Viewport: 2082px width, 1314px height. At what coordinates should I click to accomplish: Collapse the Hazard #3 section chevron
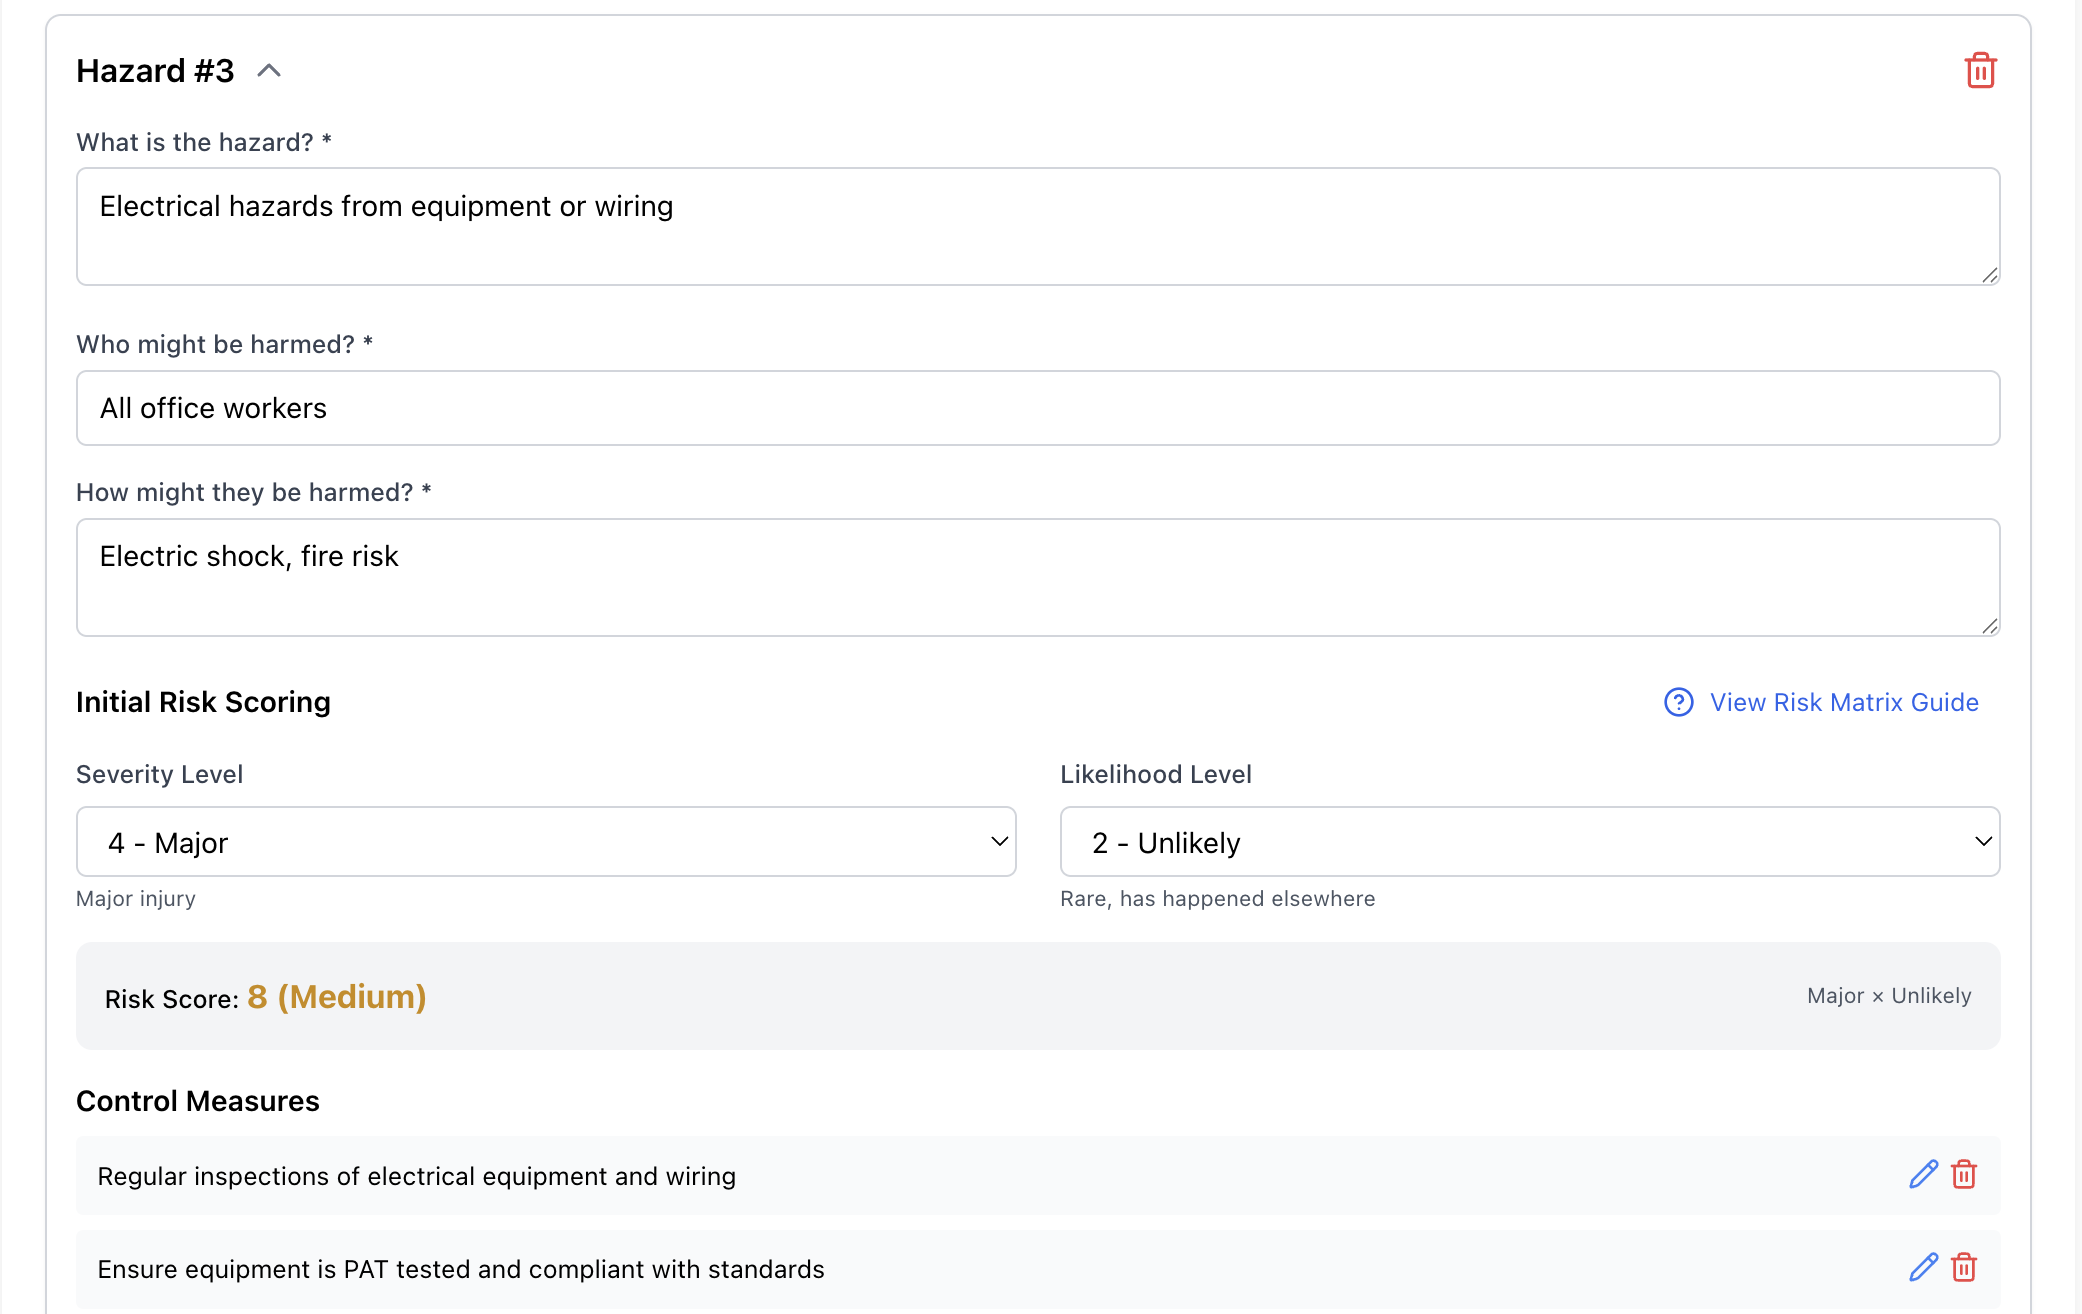tap(269, 71)
